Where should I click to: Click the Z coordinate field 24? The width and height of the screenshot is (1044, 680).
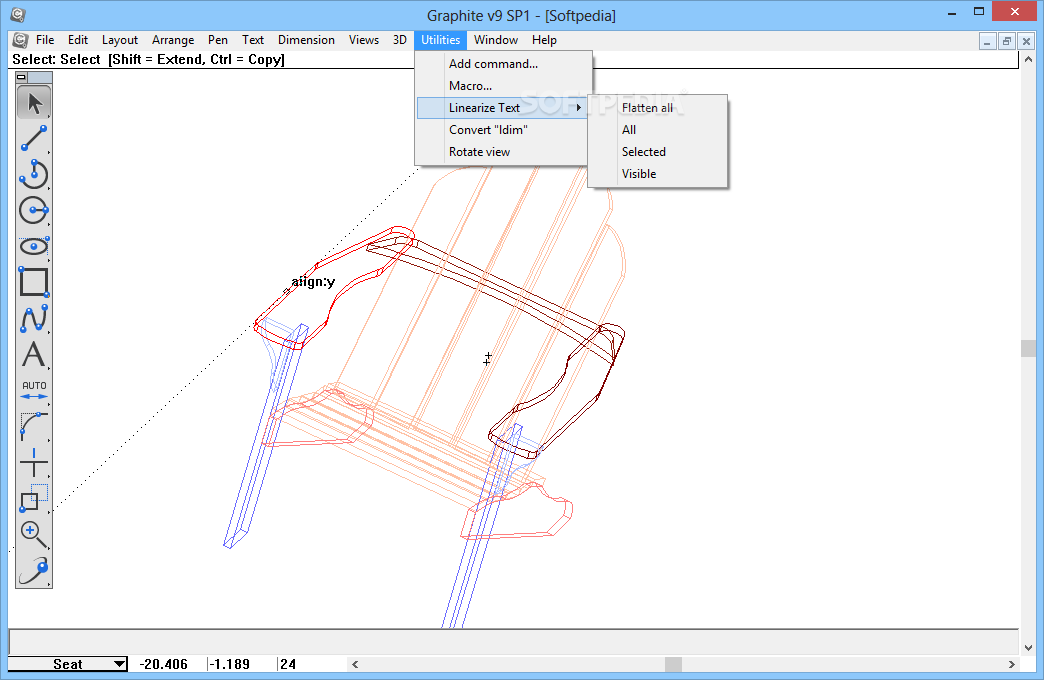click(288, 664)
